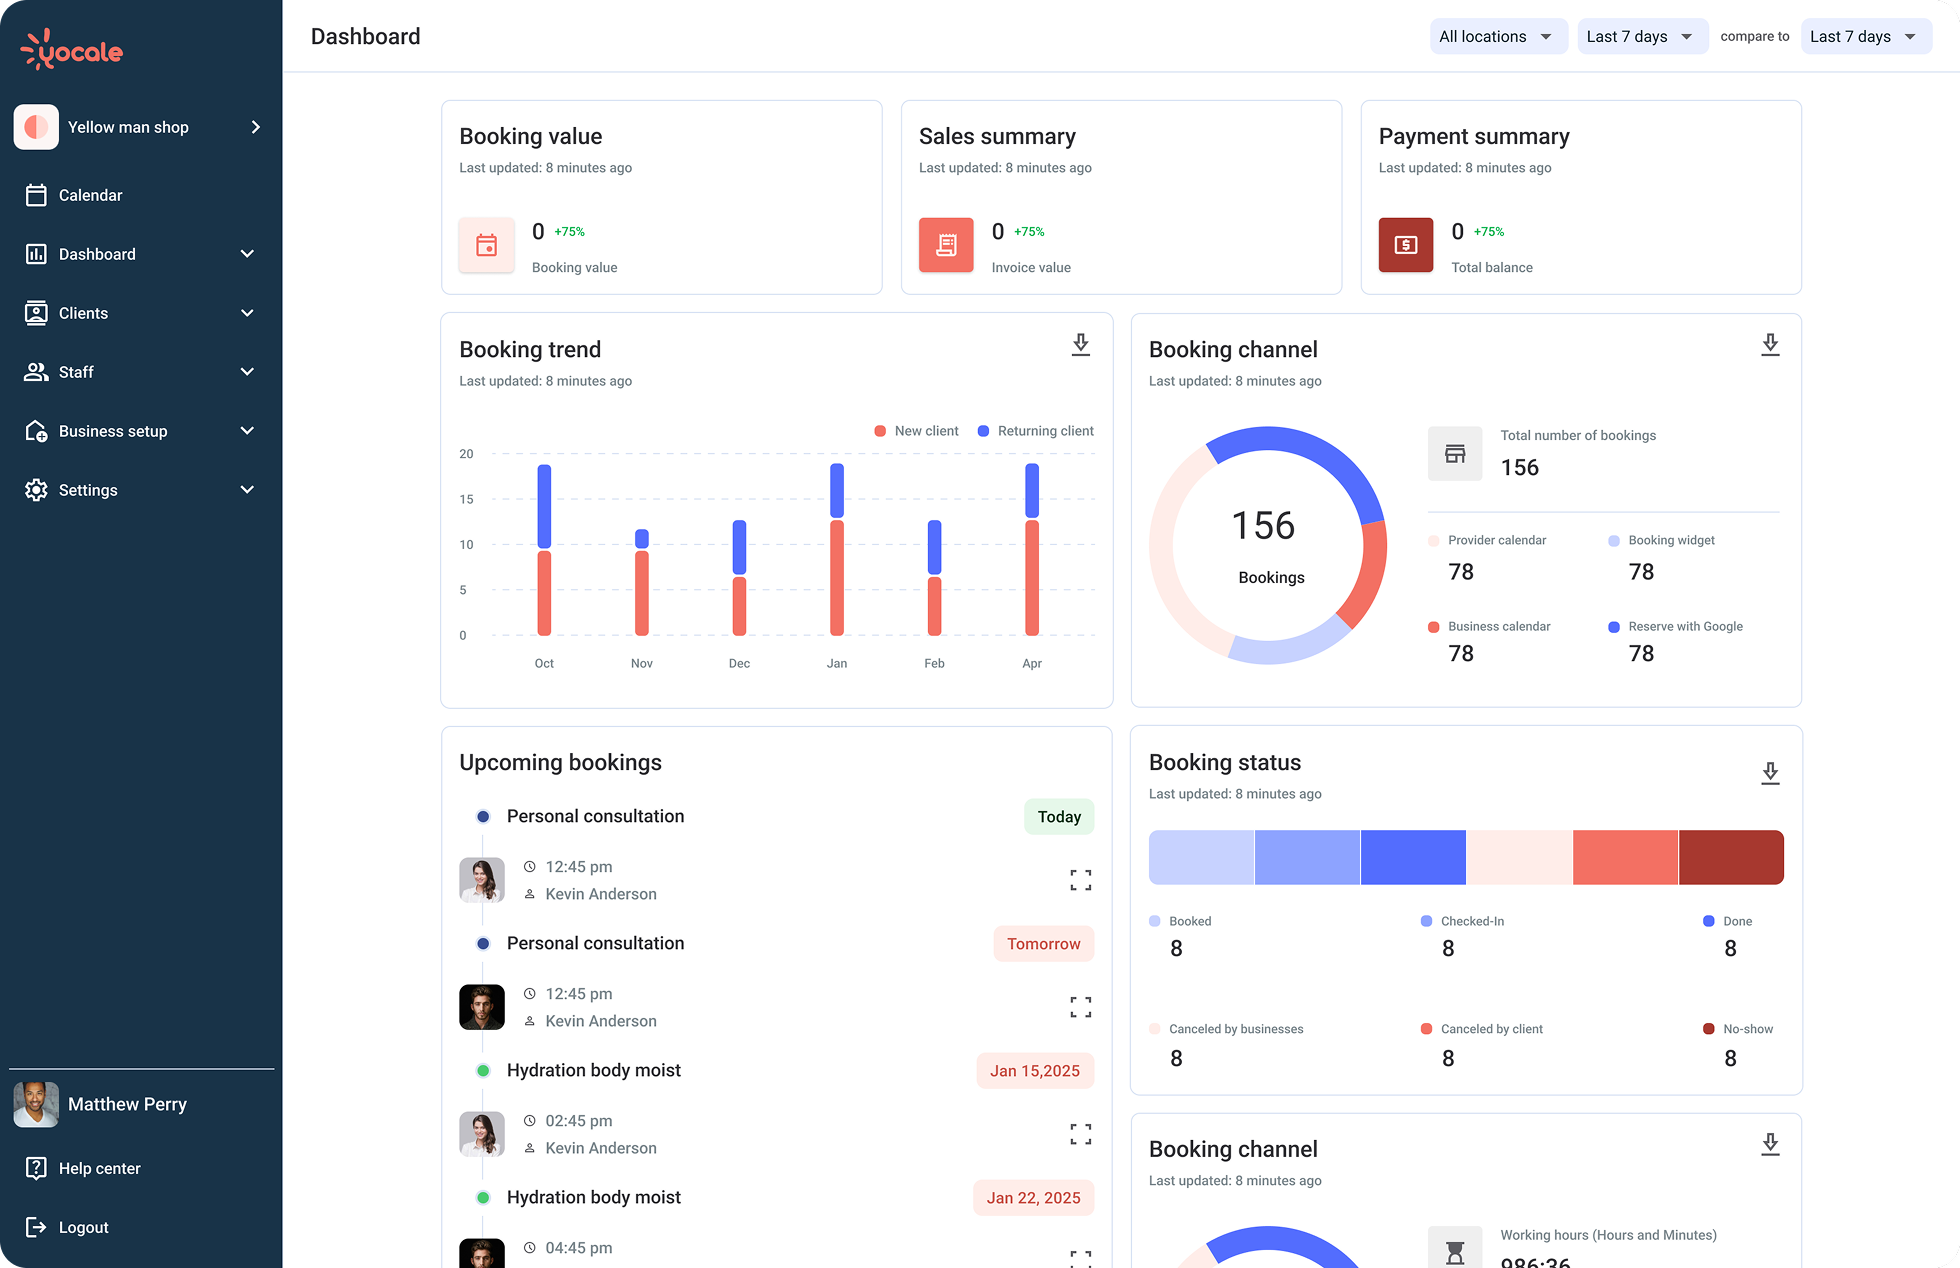Expand the Yellow man shop chevron
1960x1268 pixels.
click(x=256, y=127)
